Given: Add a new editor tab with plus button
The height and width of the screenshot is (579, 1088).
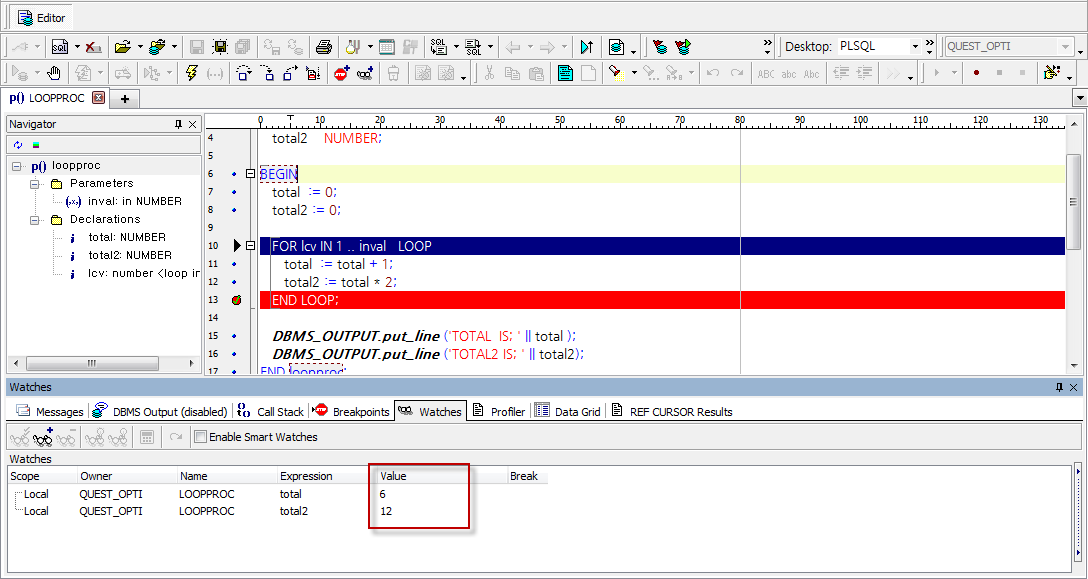Looking at the screenshot, I should point(125,98).
